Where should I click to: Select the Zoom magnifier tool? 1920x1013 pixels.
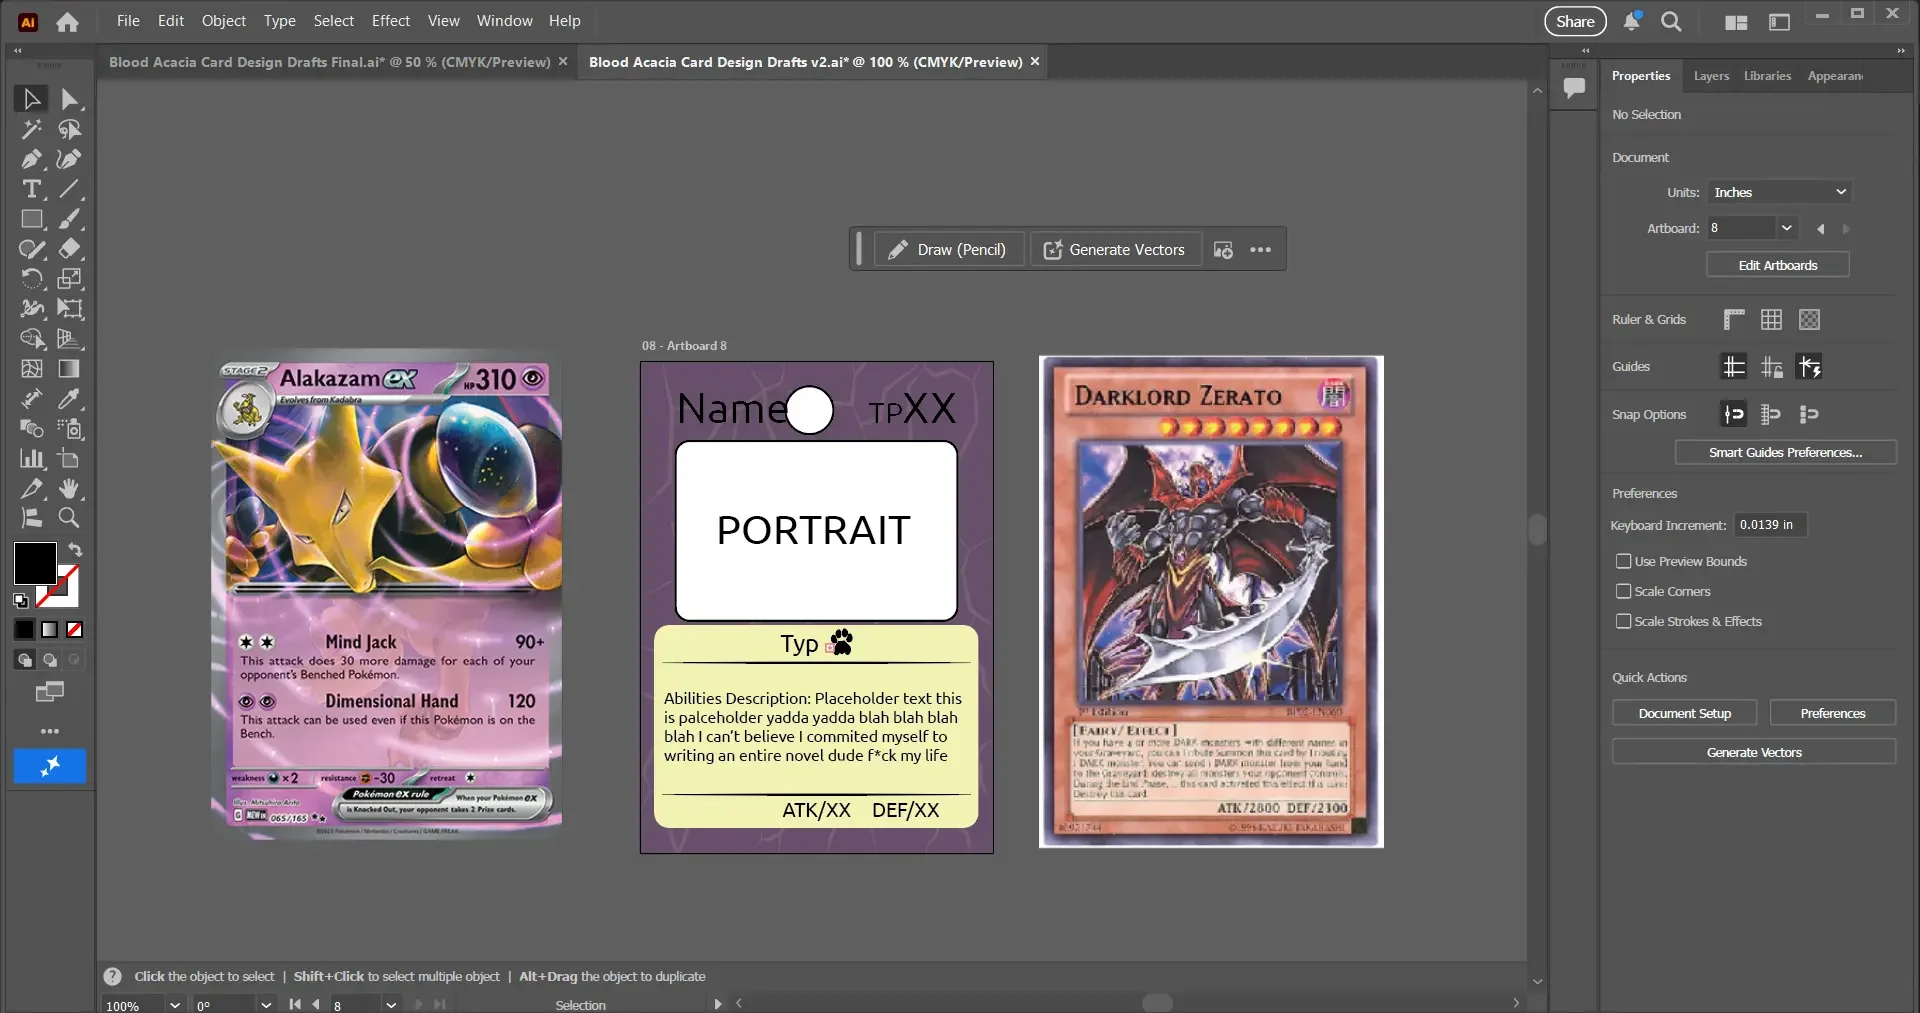(x=69, y=518)
